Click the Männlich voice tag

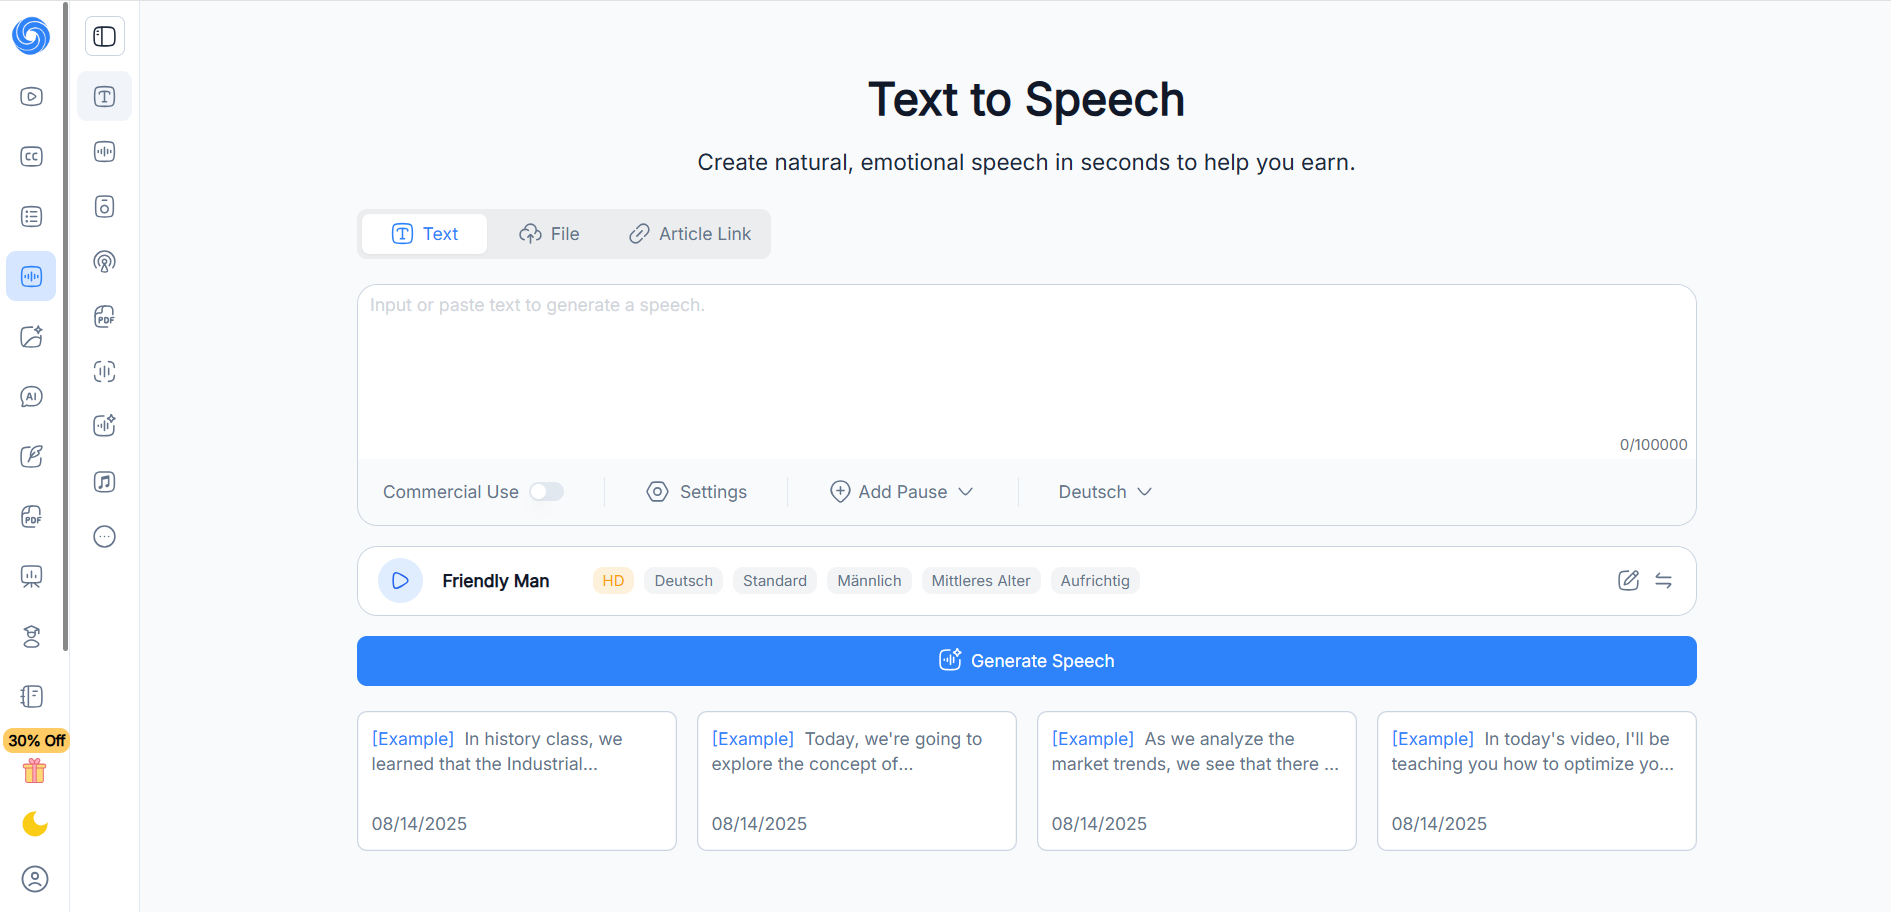coord(869,581)
